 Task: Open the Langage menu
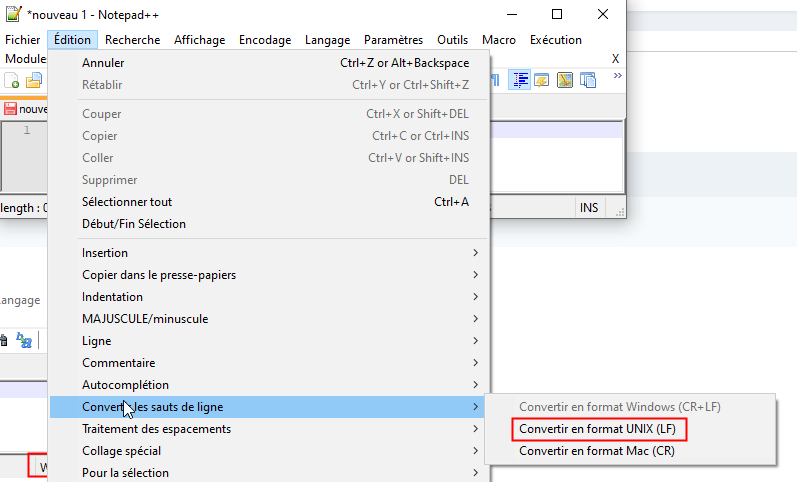(327, 40)
